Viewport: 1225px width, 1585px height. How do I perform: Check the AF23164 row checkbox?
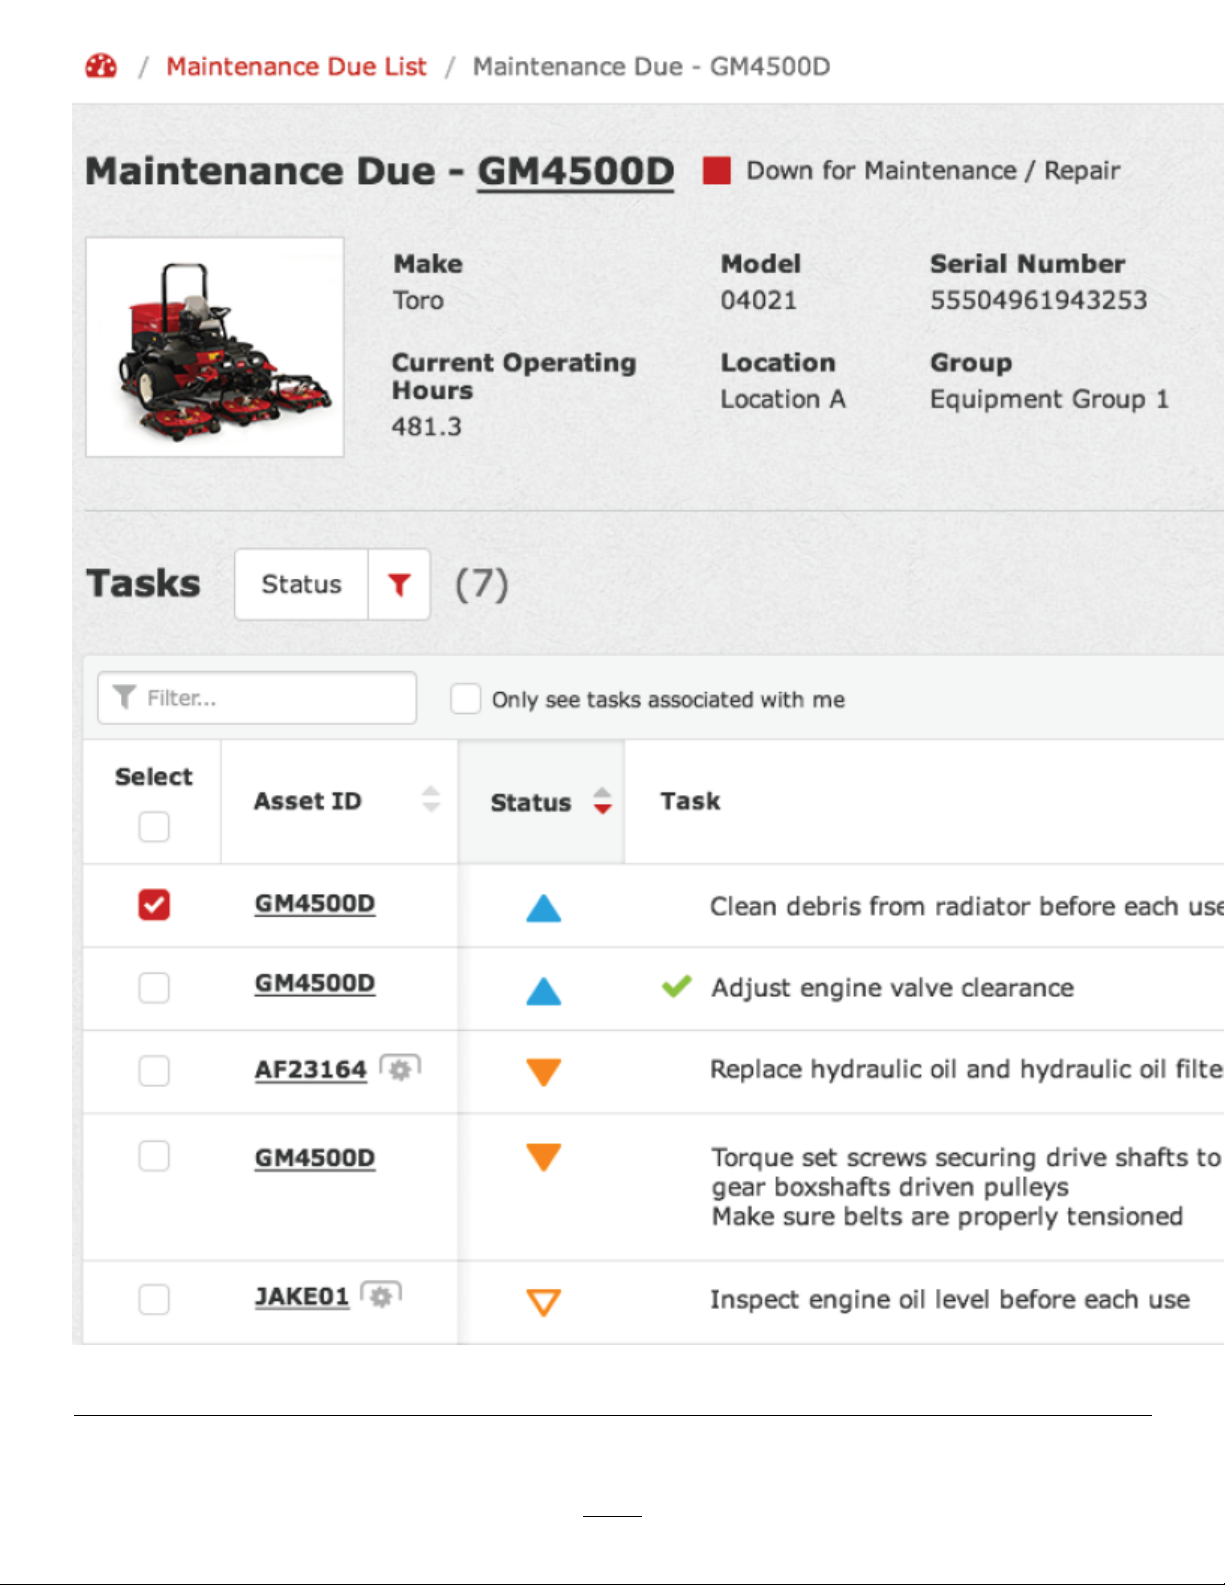click(154, 1070)
